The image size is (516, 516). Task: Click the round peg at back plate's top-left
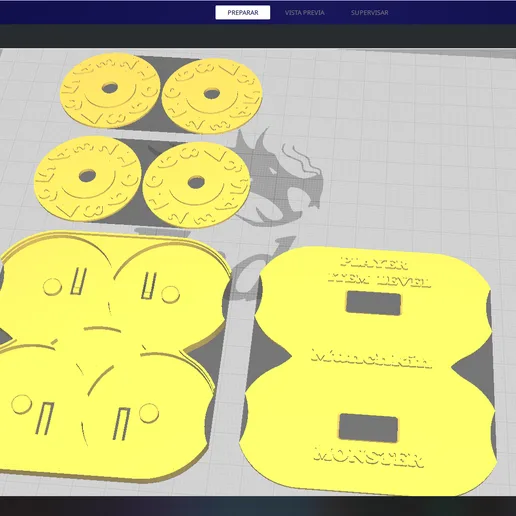pos(53,287)
